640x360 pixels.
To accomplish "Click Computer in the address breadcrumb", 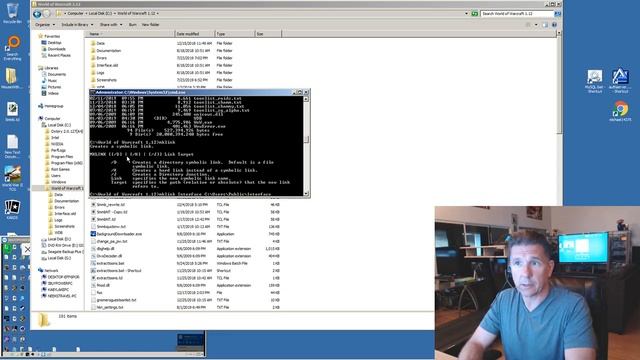I will [x=75, y=13].
